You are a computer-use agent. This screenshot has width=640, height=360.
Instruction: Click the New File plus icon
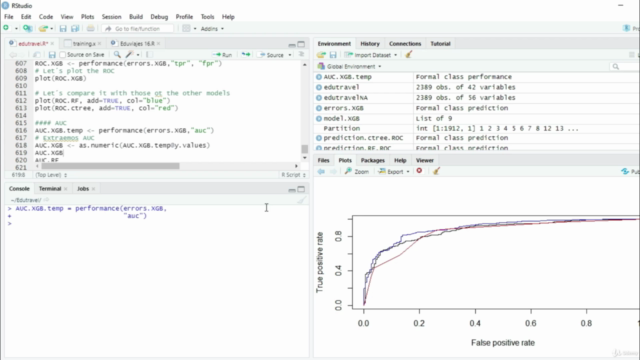(x=6, y=28)
